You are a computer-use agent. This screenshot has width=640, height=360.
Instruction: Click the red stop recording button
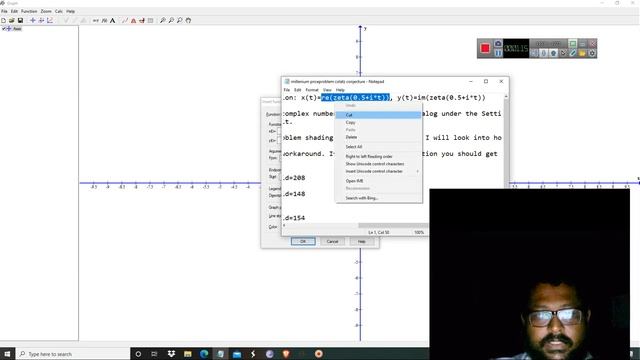(485, 49)
